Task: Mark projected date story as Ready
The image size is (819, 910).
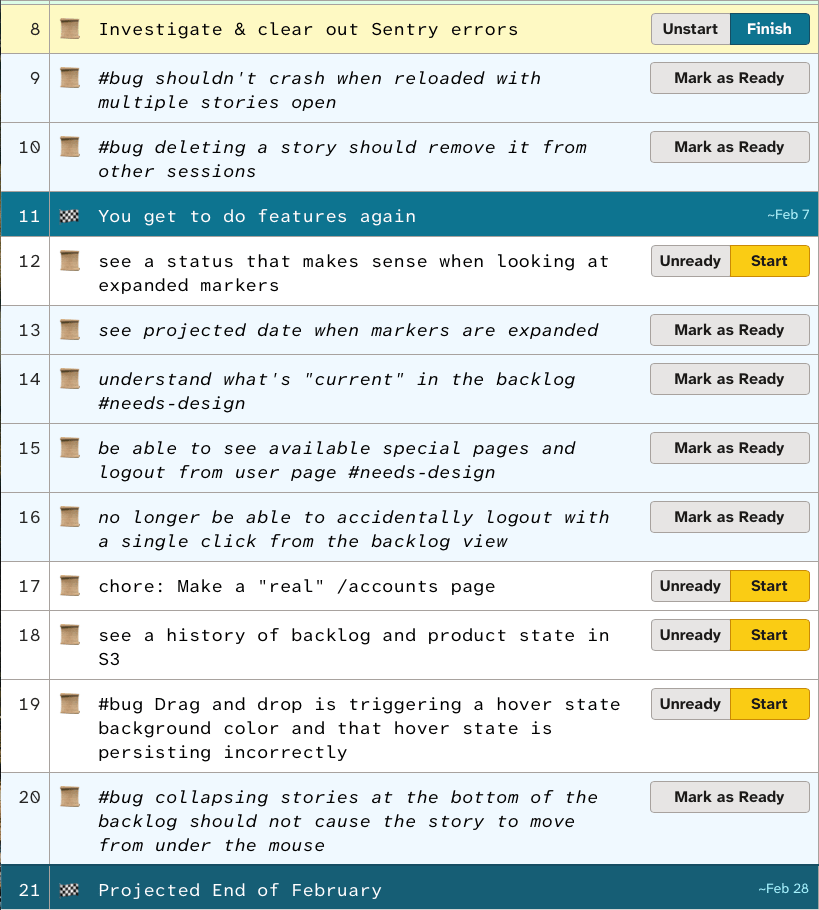Action: coord(729,330)
